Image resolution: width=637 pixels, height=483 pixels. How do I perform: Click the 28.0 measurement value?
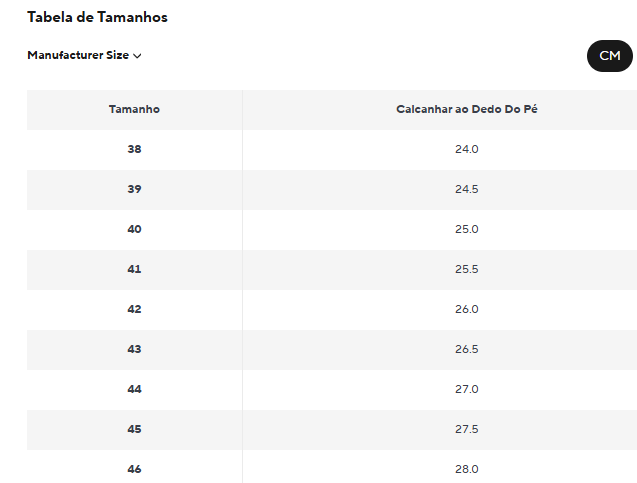[466, 469]
